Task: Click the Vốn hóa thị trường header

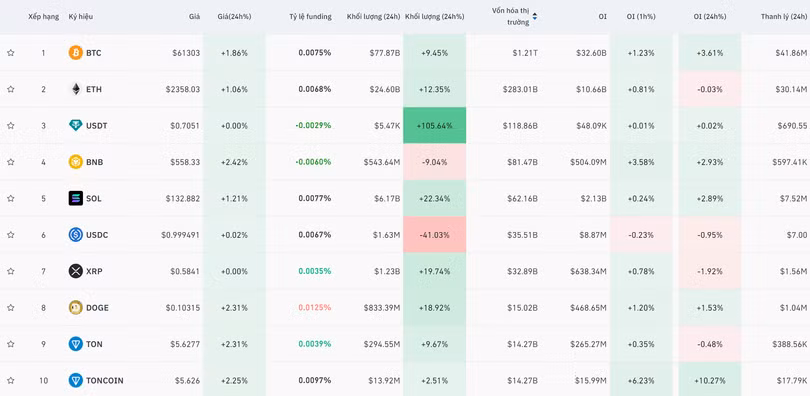Action: [x=510, y=17]
